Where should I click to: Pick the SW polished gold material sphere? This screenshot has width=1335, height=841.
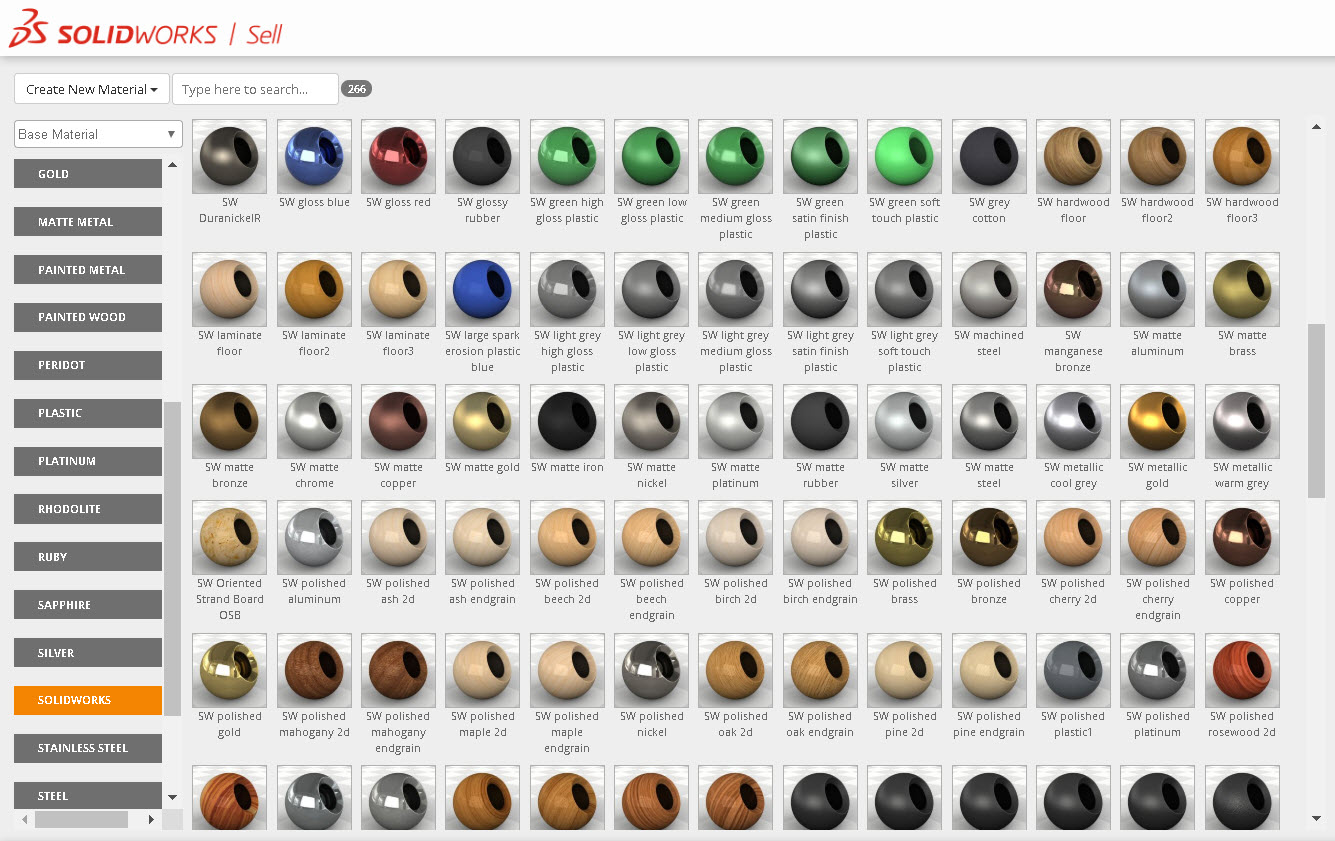tap(230, 670)
